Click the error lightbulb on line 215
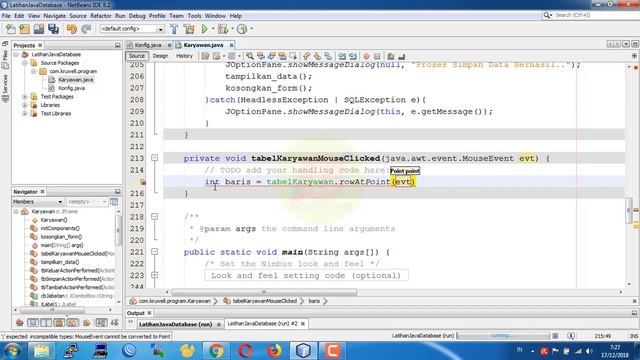Image resolution: width=640 pixels, height=360 pixels. pos(143,182)
